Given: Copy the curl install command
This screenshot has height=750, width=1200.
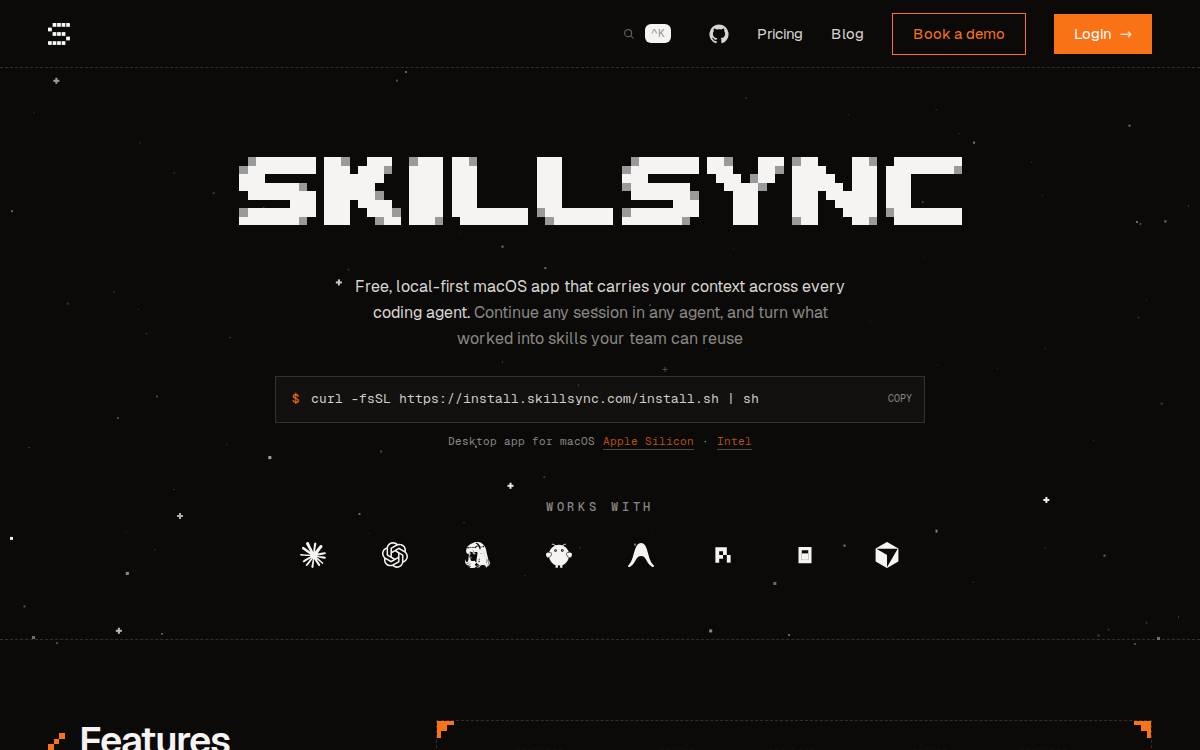Looking at the screenshot, I should (900, 398).
